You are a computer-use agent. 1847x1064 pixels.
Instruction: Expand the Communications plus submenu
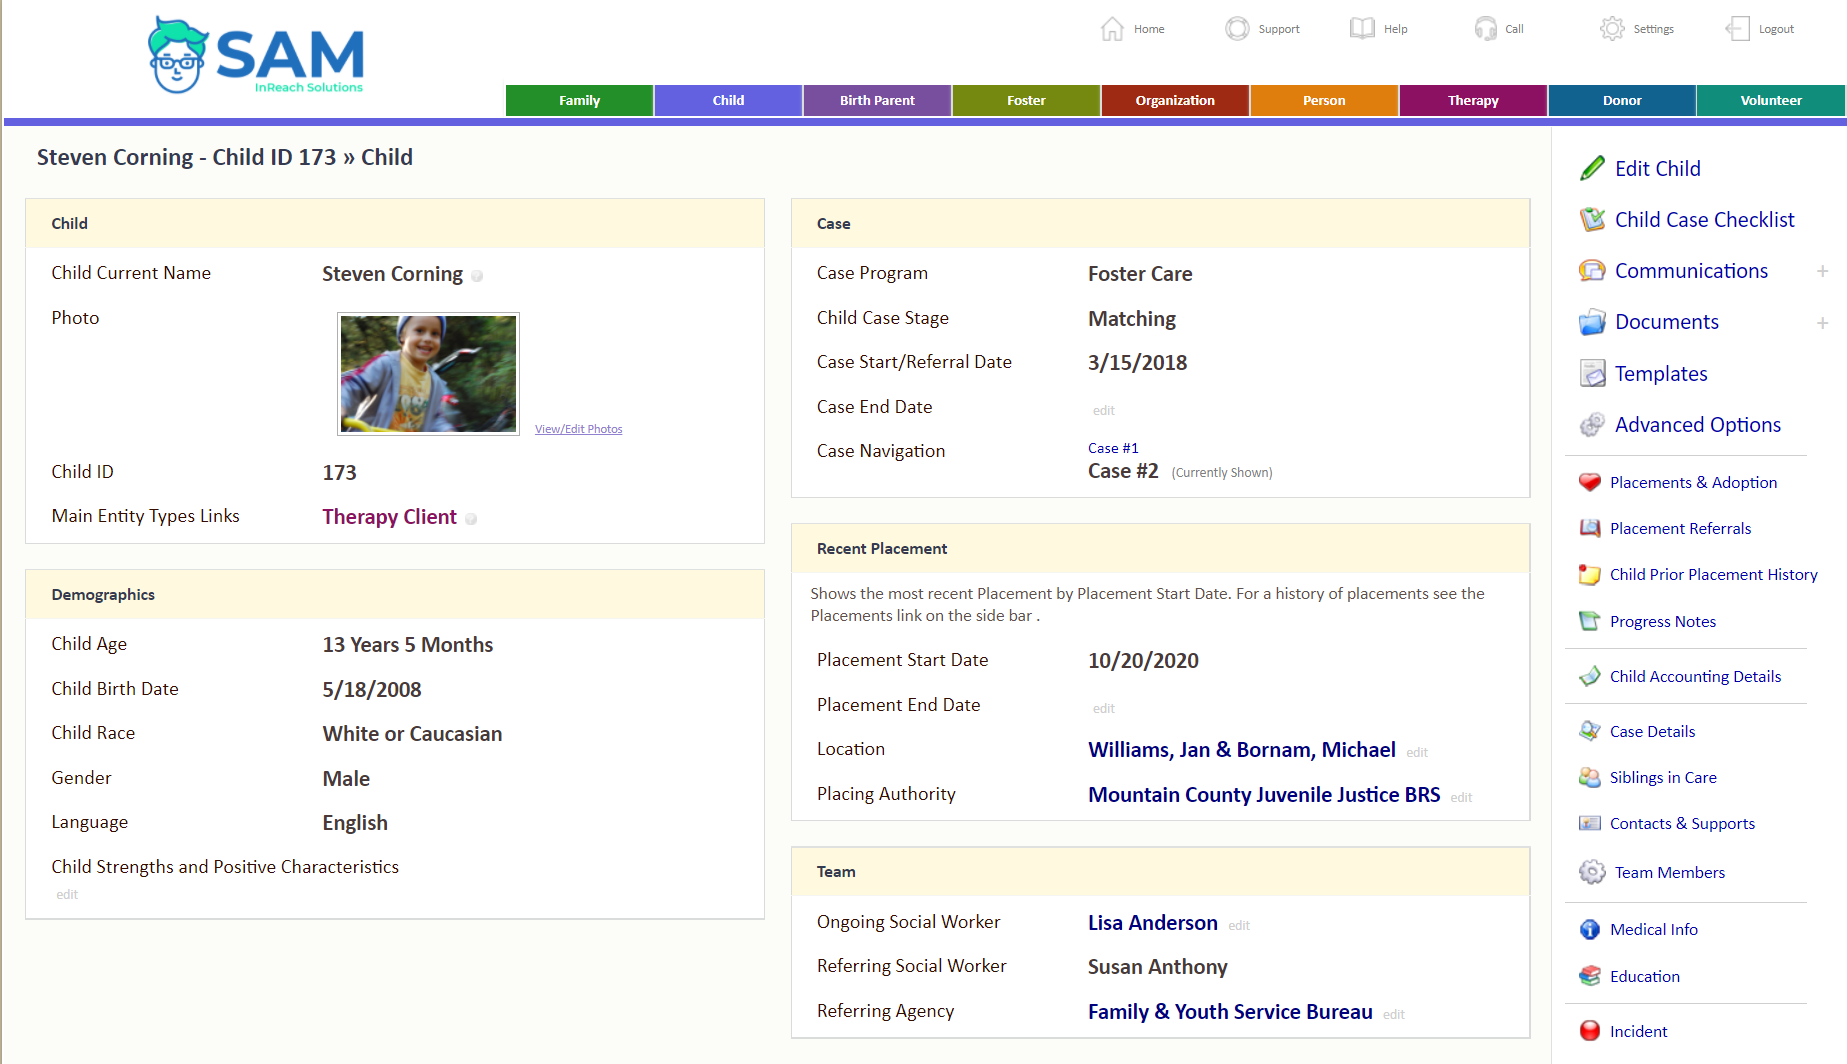(1823, 271)
